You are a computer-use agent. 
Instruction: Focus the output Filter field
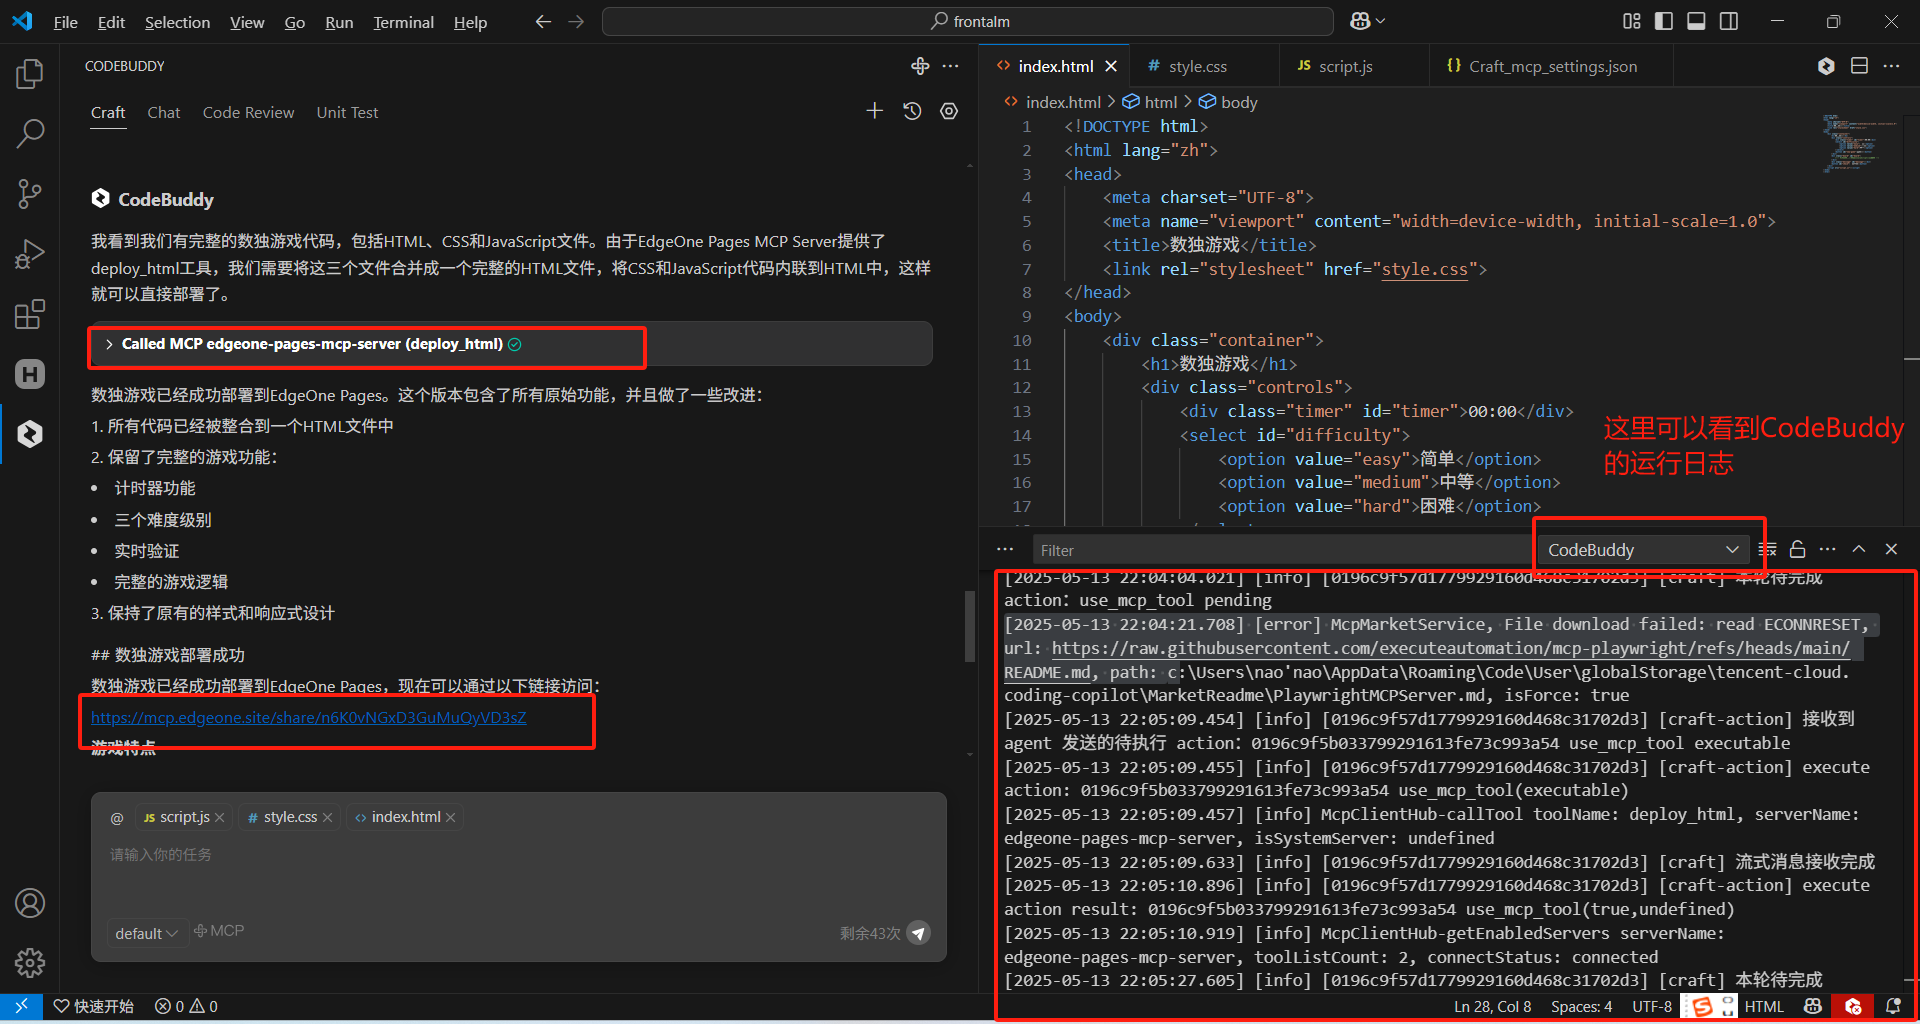1280,550
